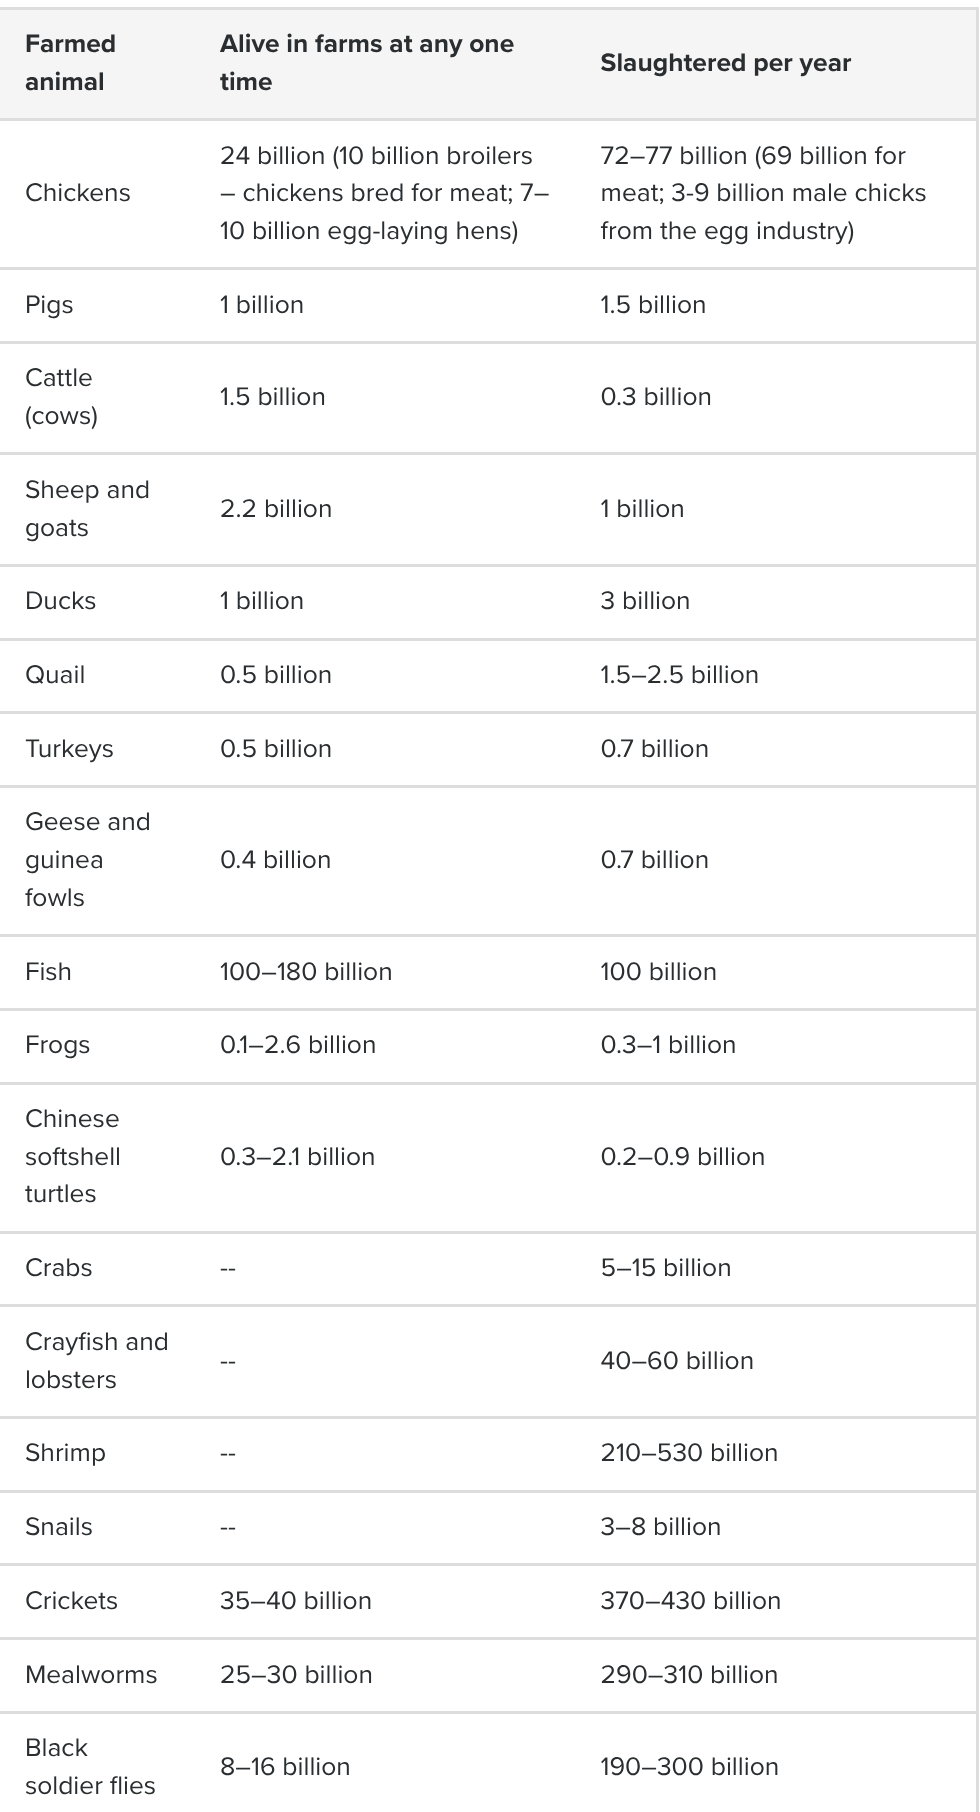
Task: Select the Turkeys row label
Action: pyautogui.click(x=69, y=749)
